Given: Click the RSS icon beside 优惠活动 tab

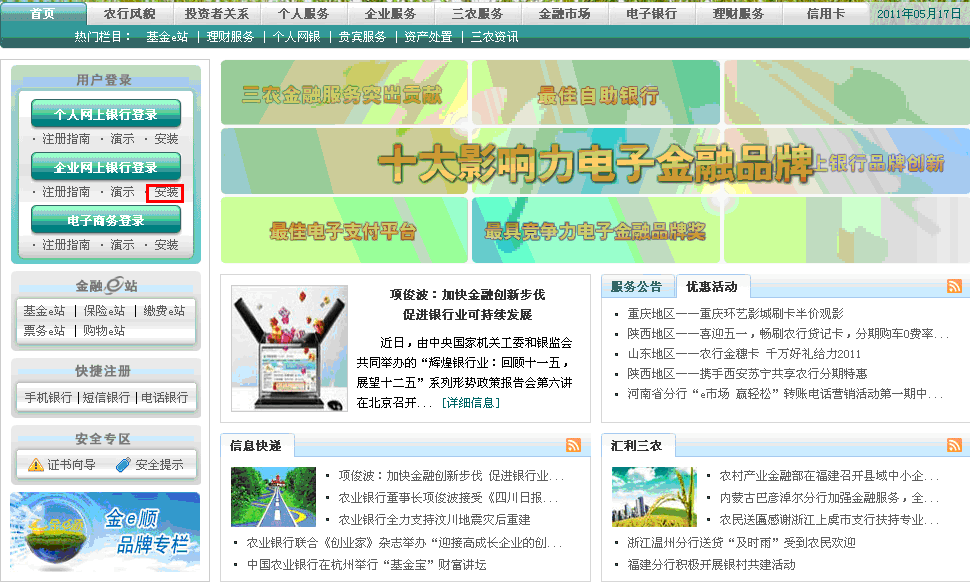Looking at the screenshot, I should point(953,285).
